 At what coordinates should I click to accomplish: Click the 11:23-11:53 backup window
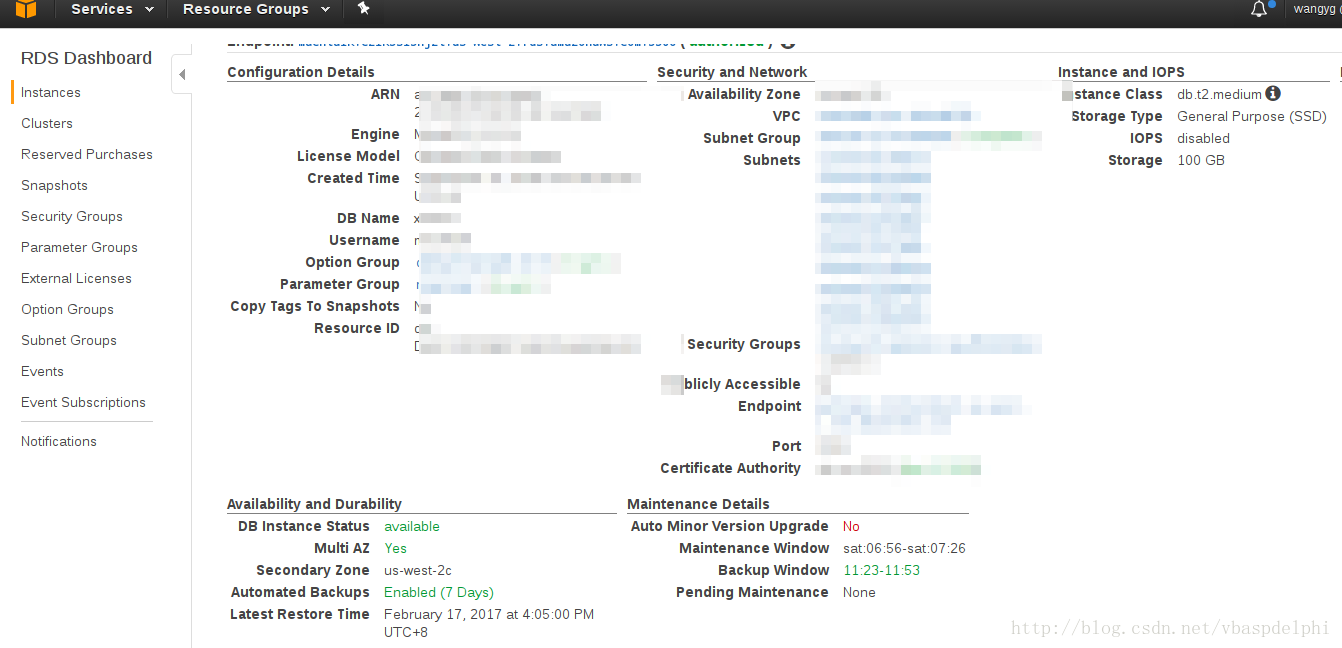tap(881, 570)
